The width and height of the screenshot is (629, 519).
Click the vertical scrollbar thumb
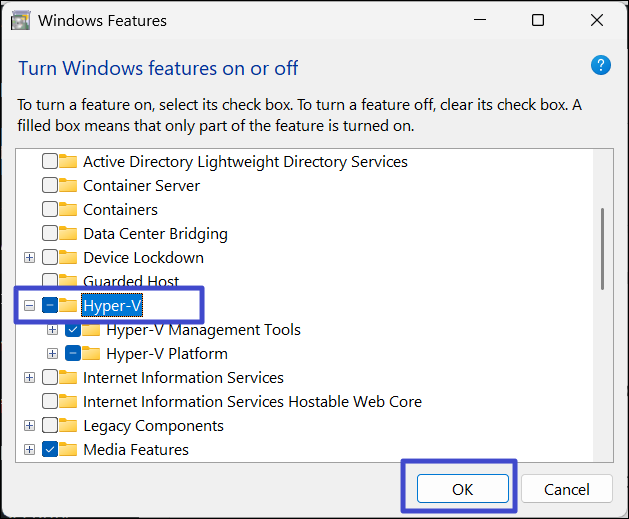coord(601,247)
